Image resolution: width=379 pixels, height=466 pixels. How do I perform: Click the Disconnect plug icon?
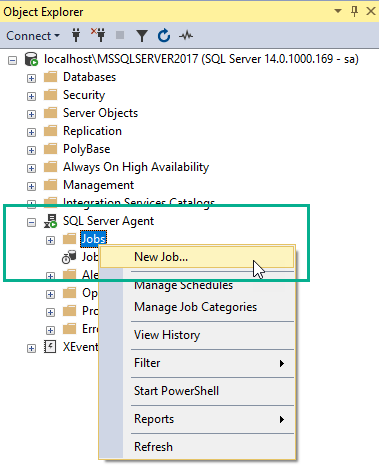coord(98,35)
